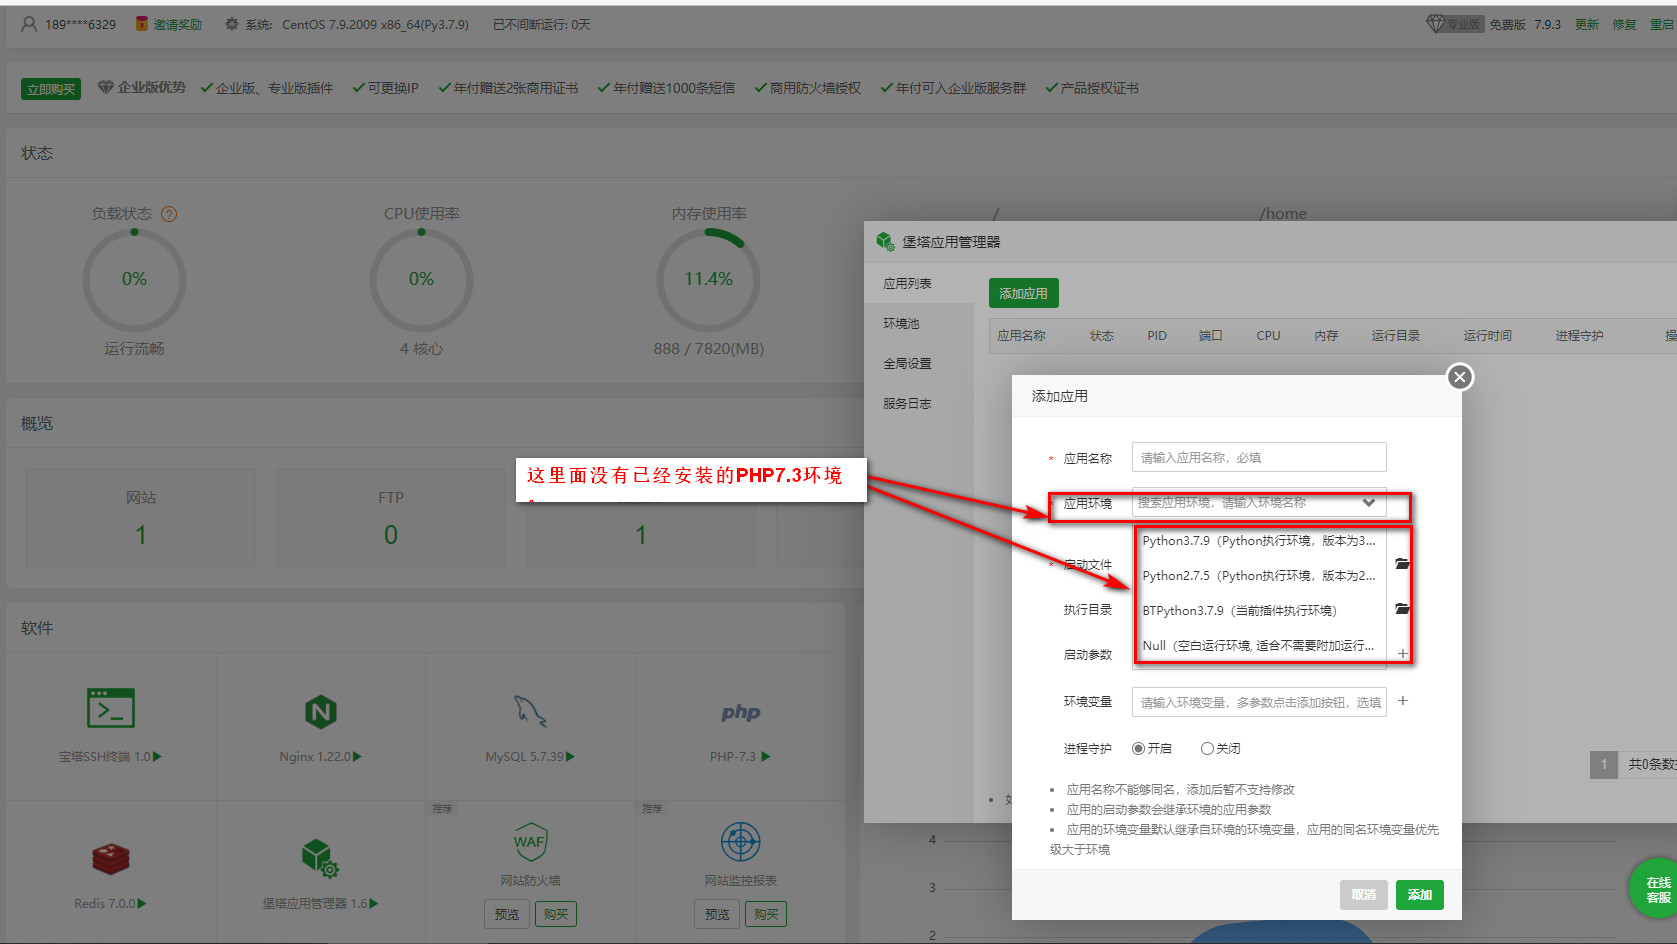
Task: Click the folder icon for 执行目录 field
Action: (x=1403, y=609)
